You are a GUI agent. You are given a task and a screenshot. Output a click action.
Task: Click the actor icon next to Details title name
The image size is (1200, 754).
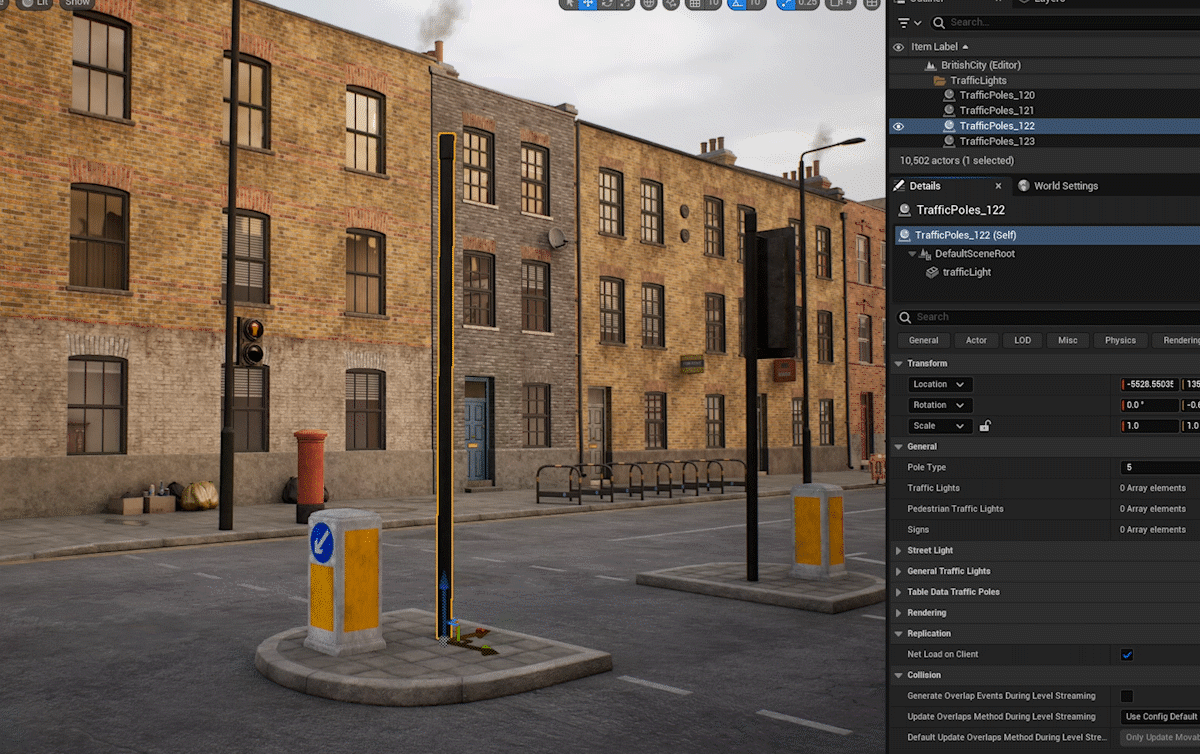coord(905,210)
